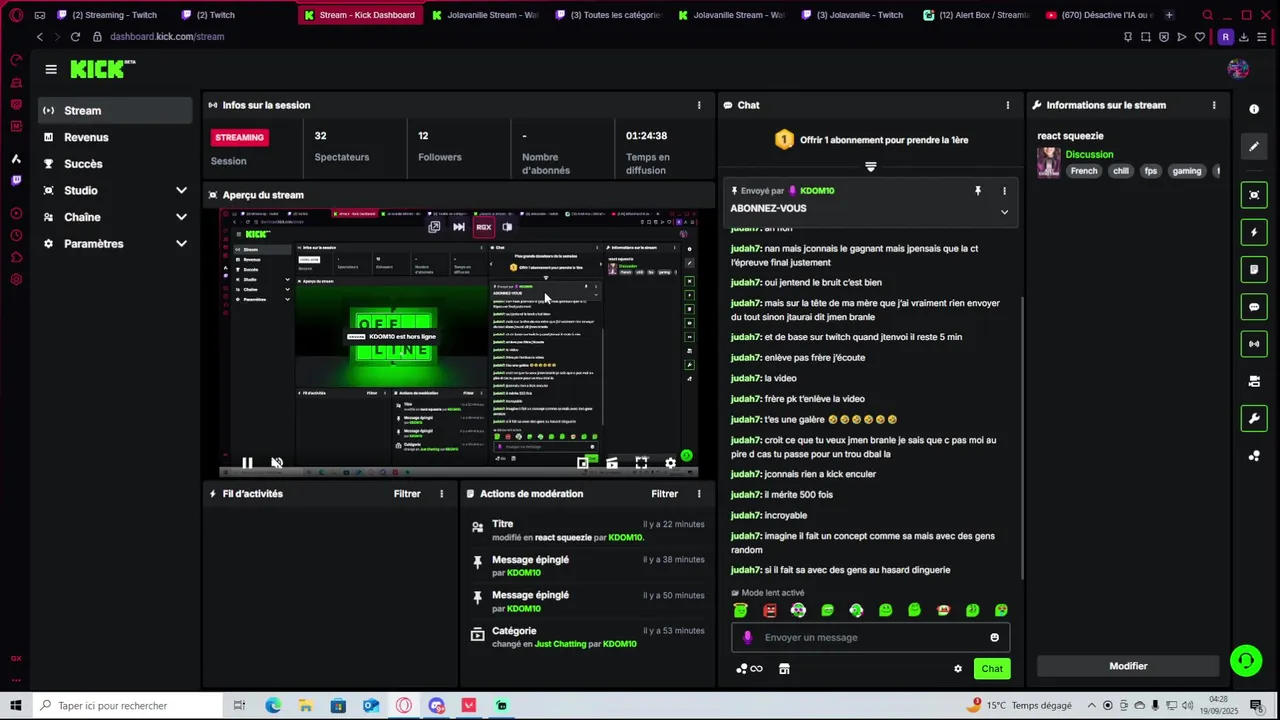Open the hamburger menu beside Kick logo
The width and height of the screenshot is (1280, 720).
(x=51, y=69)
